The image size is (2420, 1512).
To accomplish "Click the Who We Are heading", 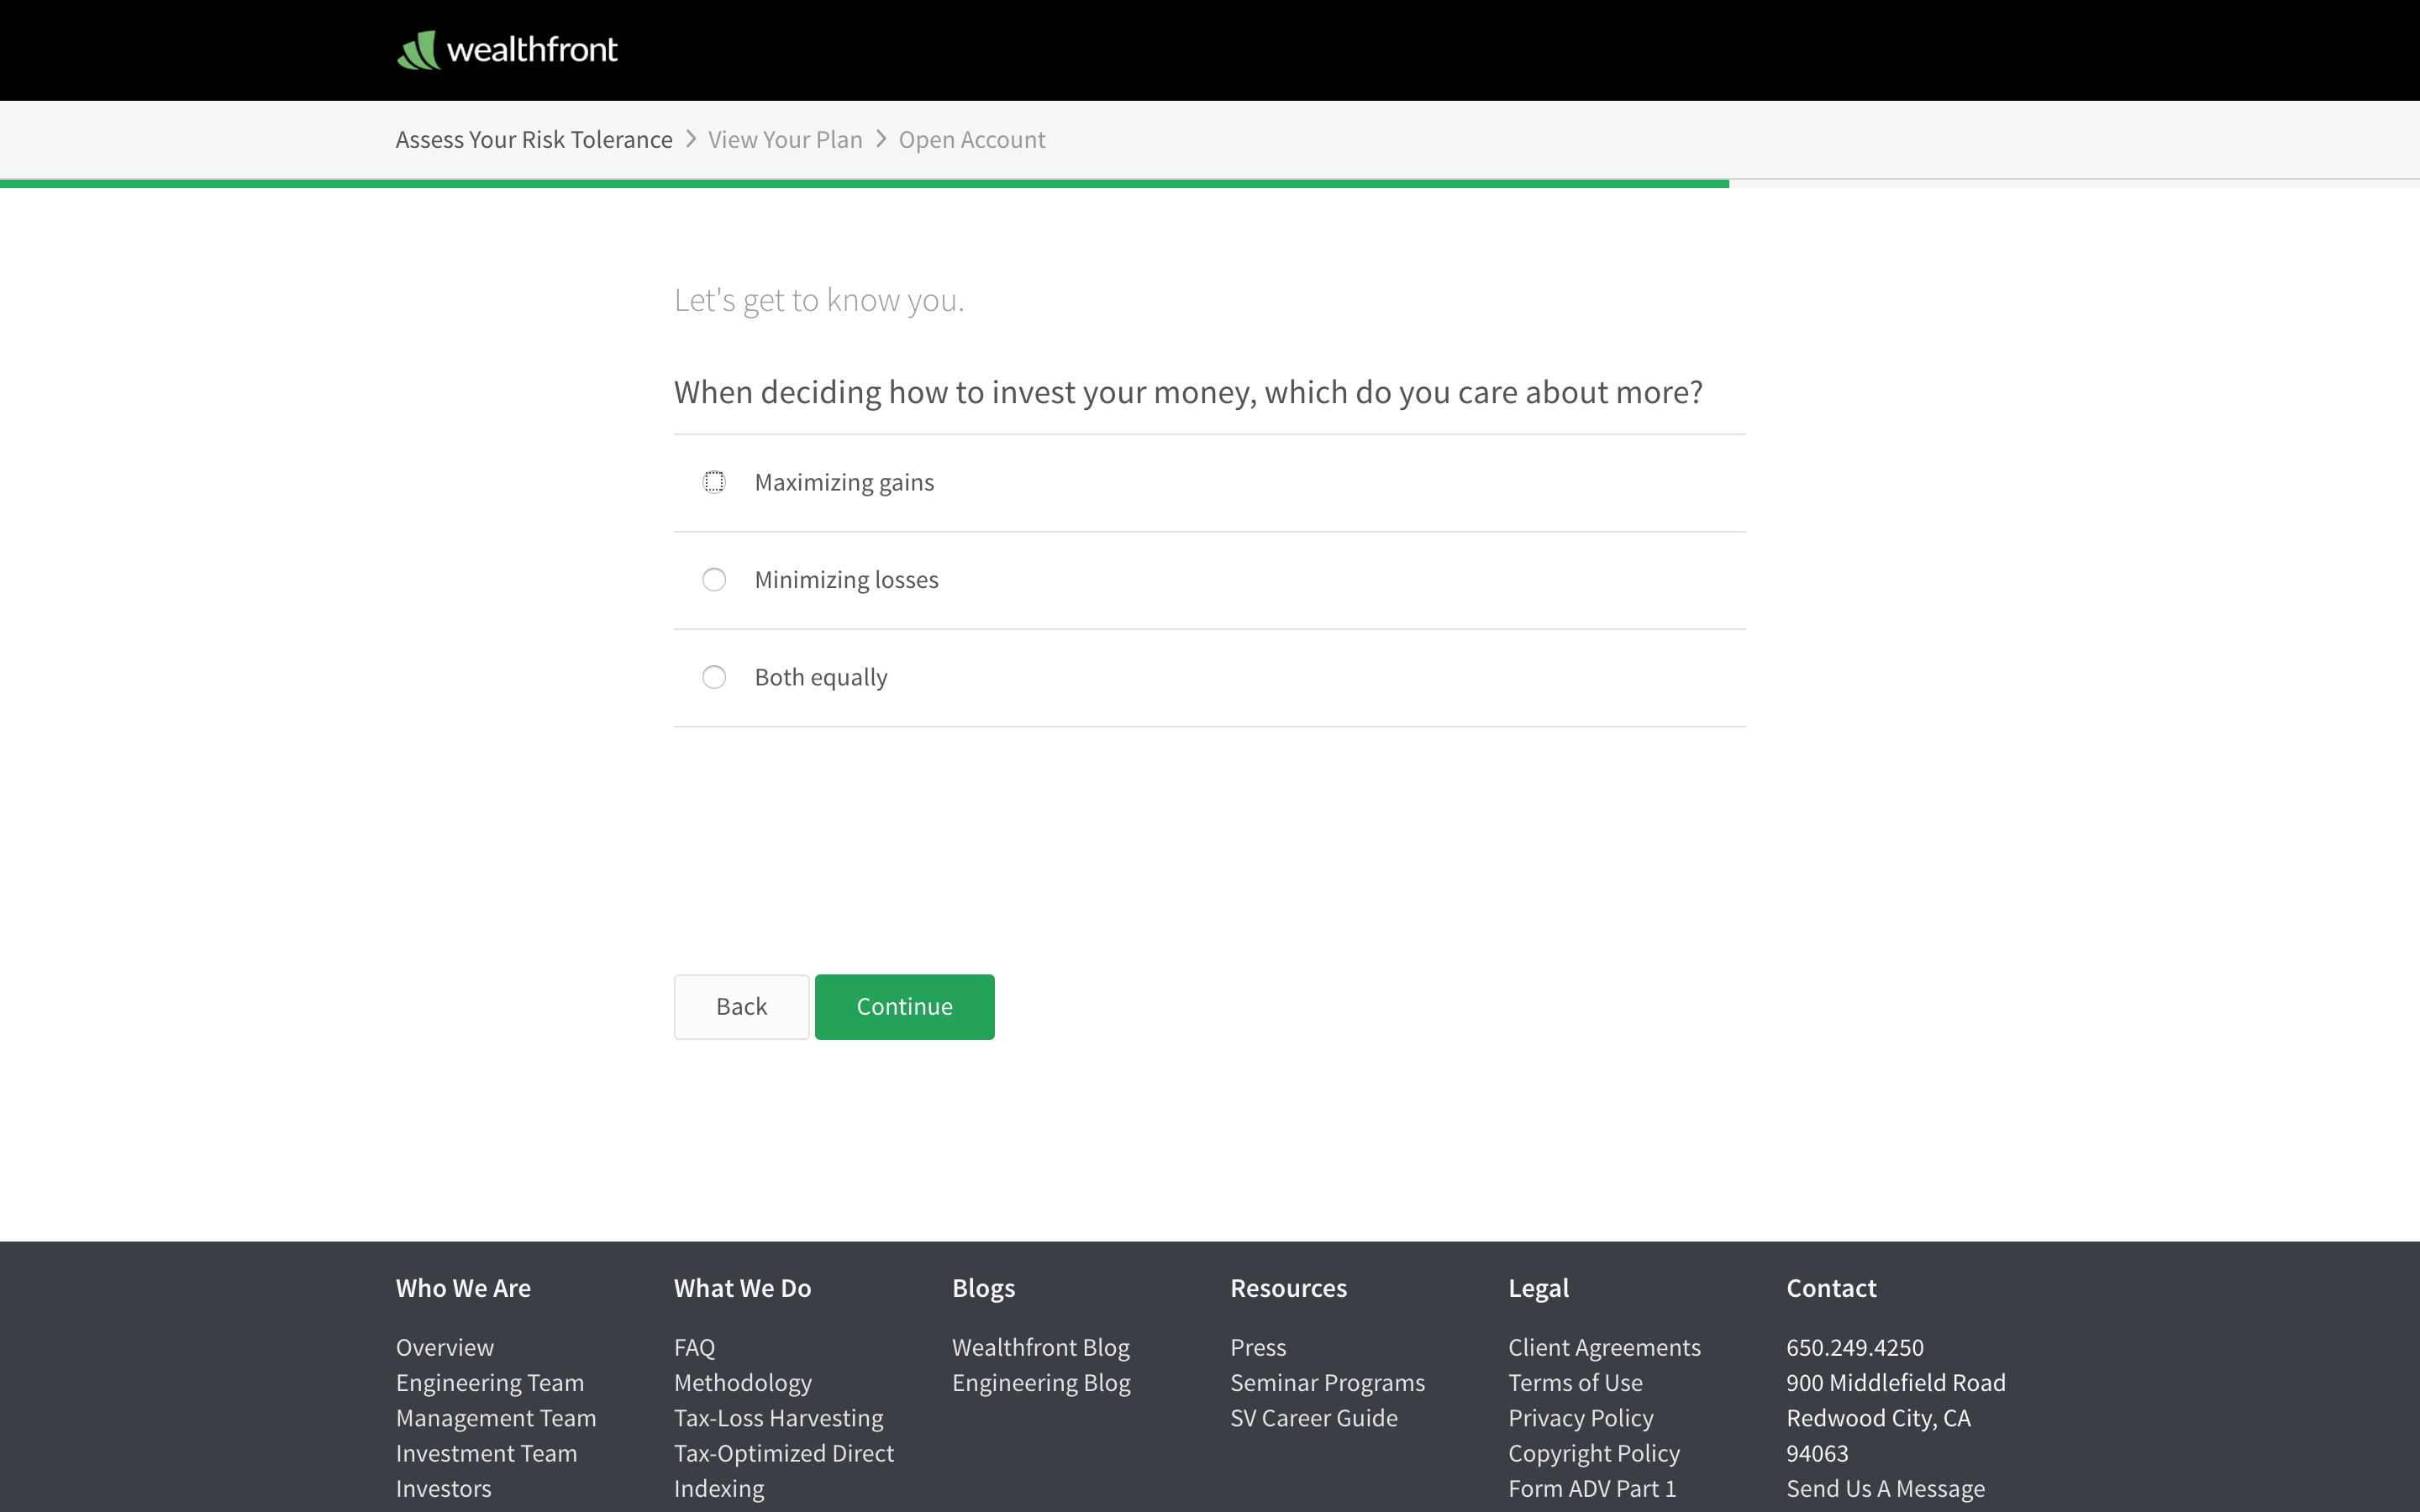I will [463, 1288].
